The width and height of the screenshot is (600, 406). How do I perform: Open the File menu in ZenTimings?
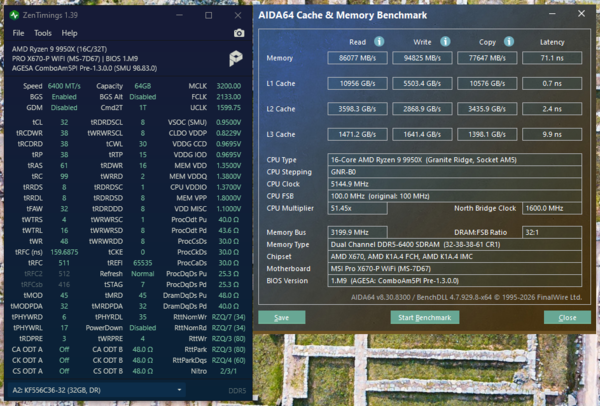click(18, 33)
